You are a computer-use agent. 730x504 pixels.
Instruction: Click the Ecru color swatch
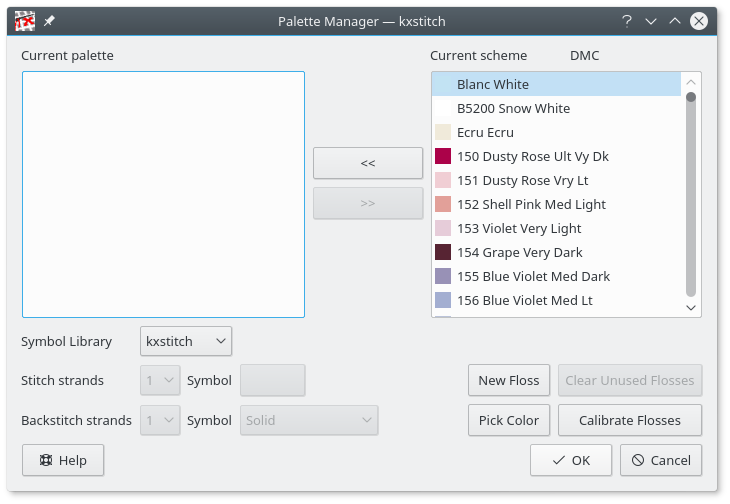click(x=443, y=132)
